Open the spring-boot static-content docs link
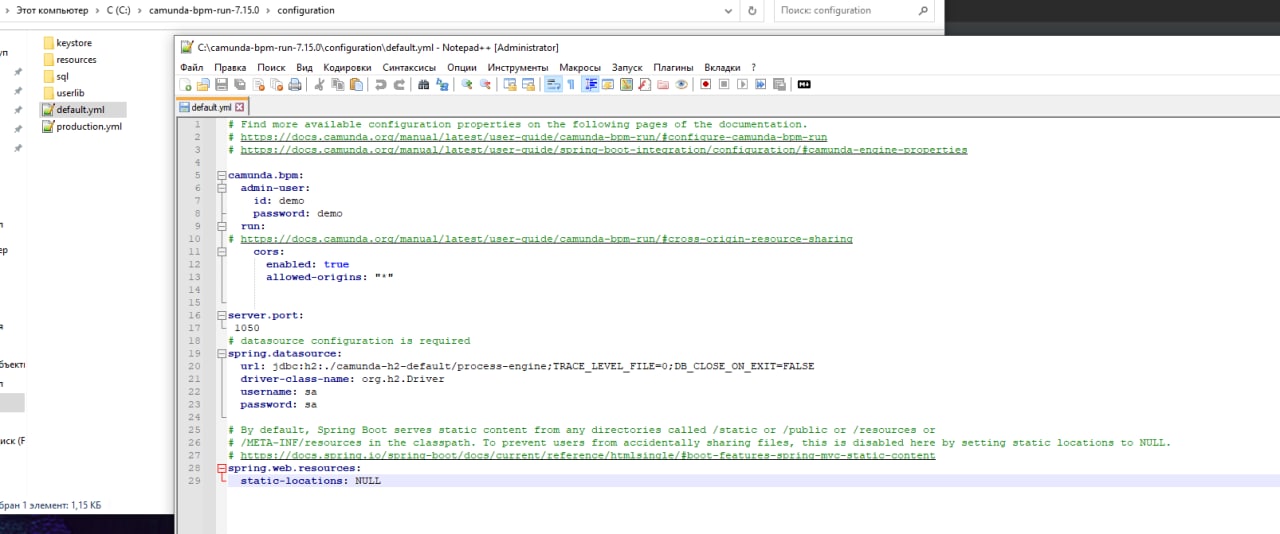The width and height of the screenshot is (1280, 534). click(588, 455)
